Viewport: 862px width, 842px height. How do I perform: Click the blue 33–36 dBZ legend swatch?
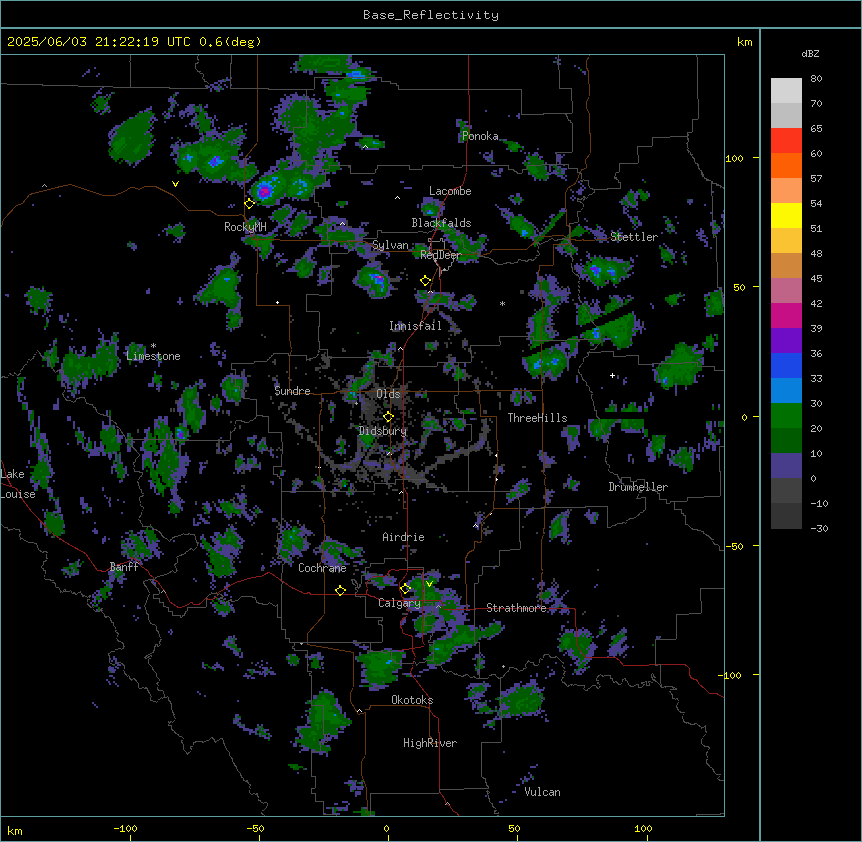click(x=786, y=365)
